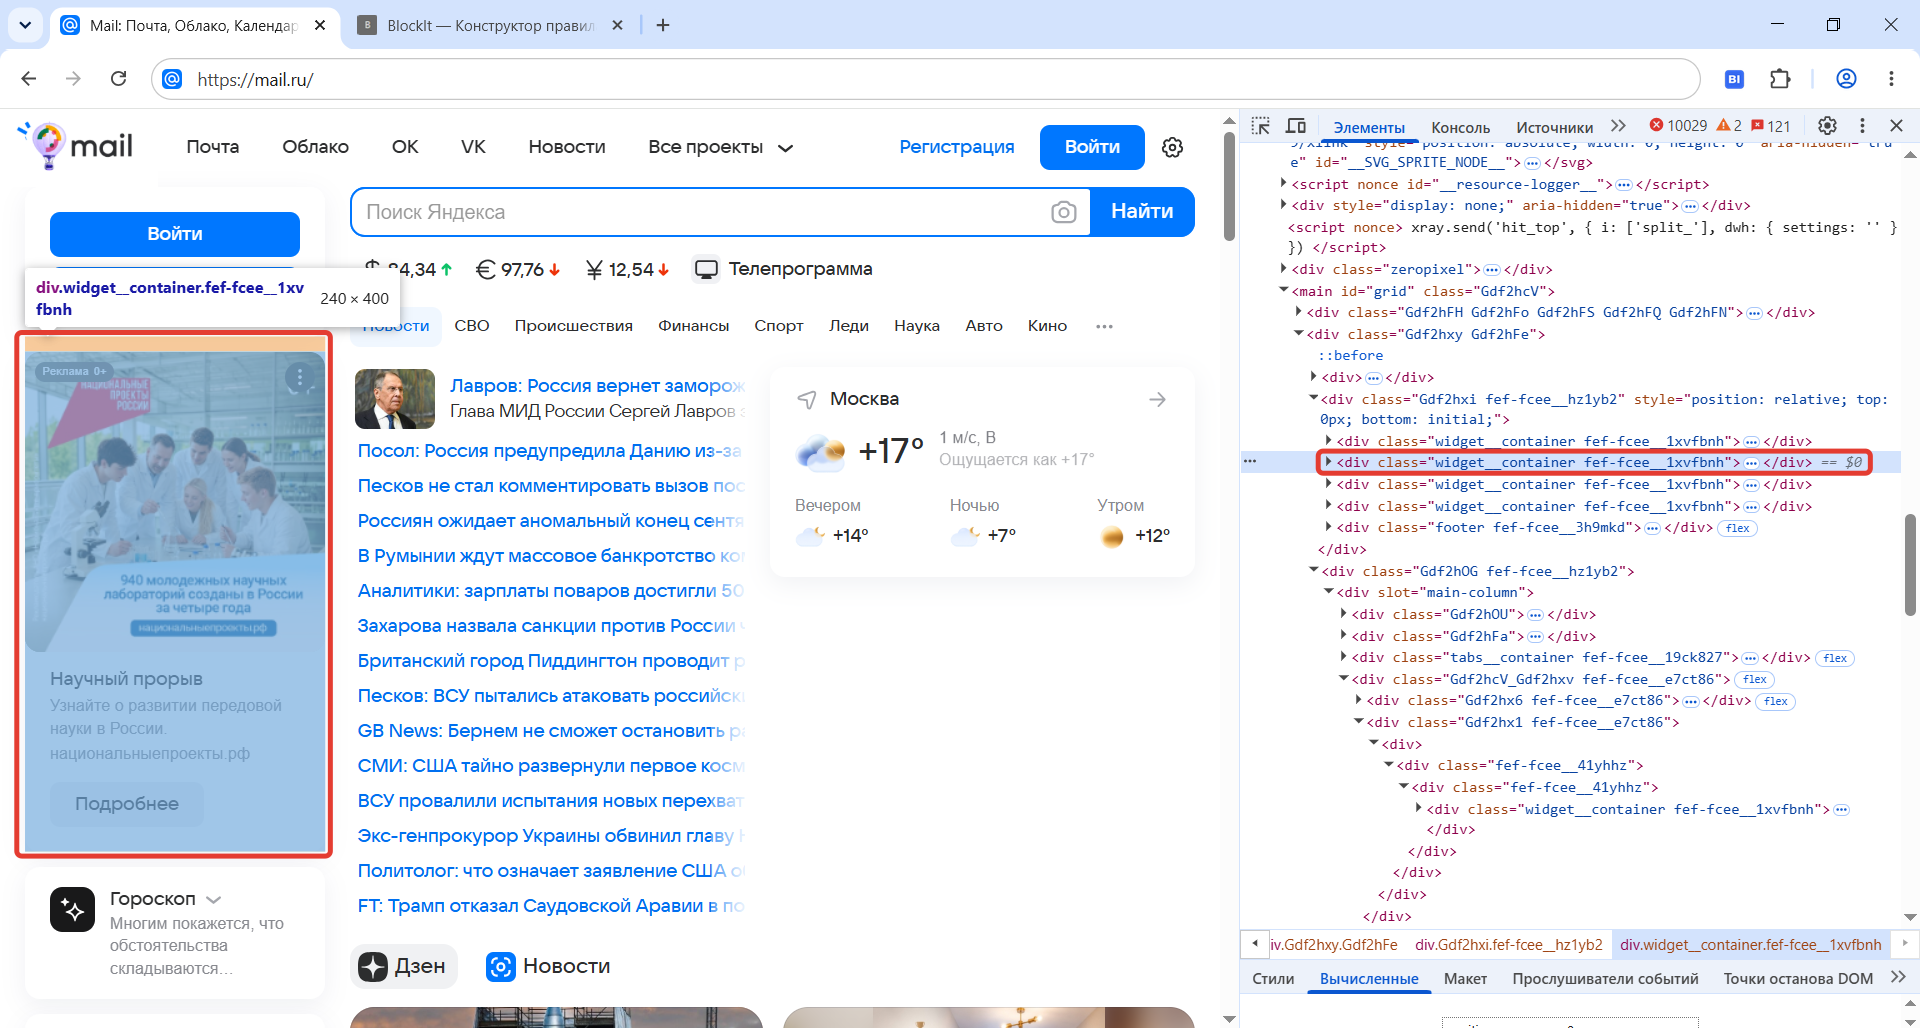Click the red error count 10029
Image resolution: width=1920 pixels, height=1028 pixels.
pos(1679,126)
